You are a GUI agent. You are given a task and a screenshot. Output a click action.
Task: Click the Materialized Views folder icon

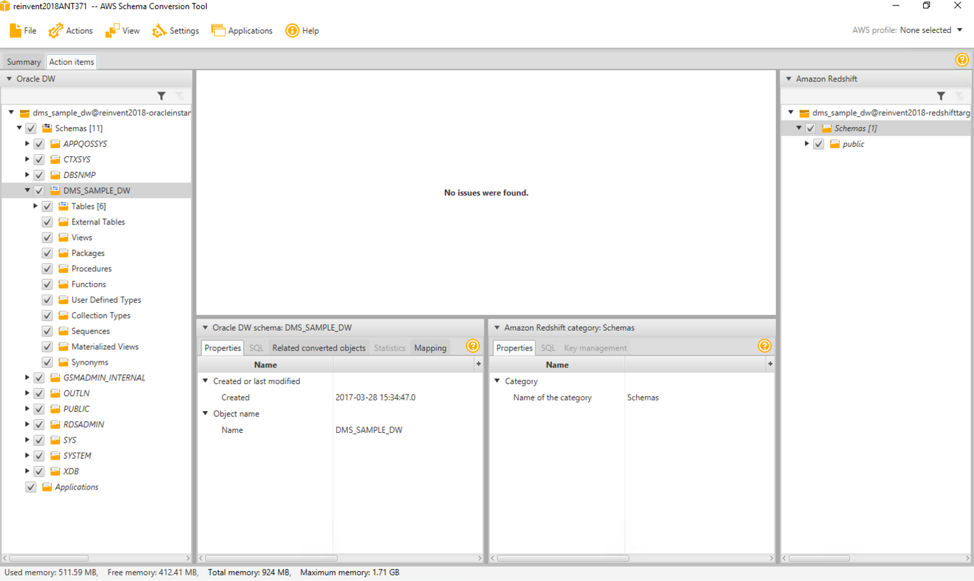click(63, 346)
